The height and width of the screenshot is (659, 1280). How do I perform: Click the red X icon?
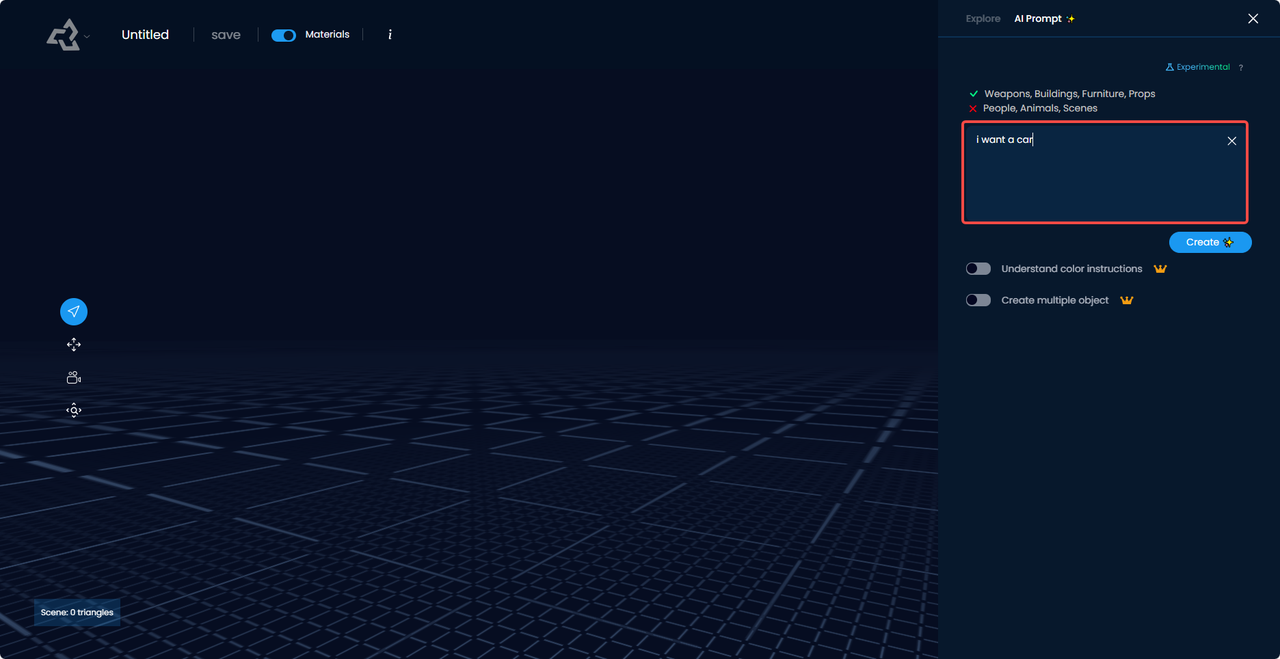coord(973,108)
